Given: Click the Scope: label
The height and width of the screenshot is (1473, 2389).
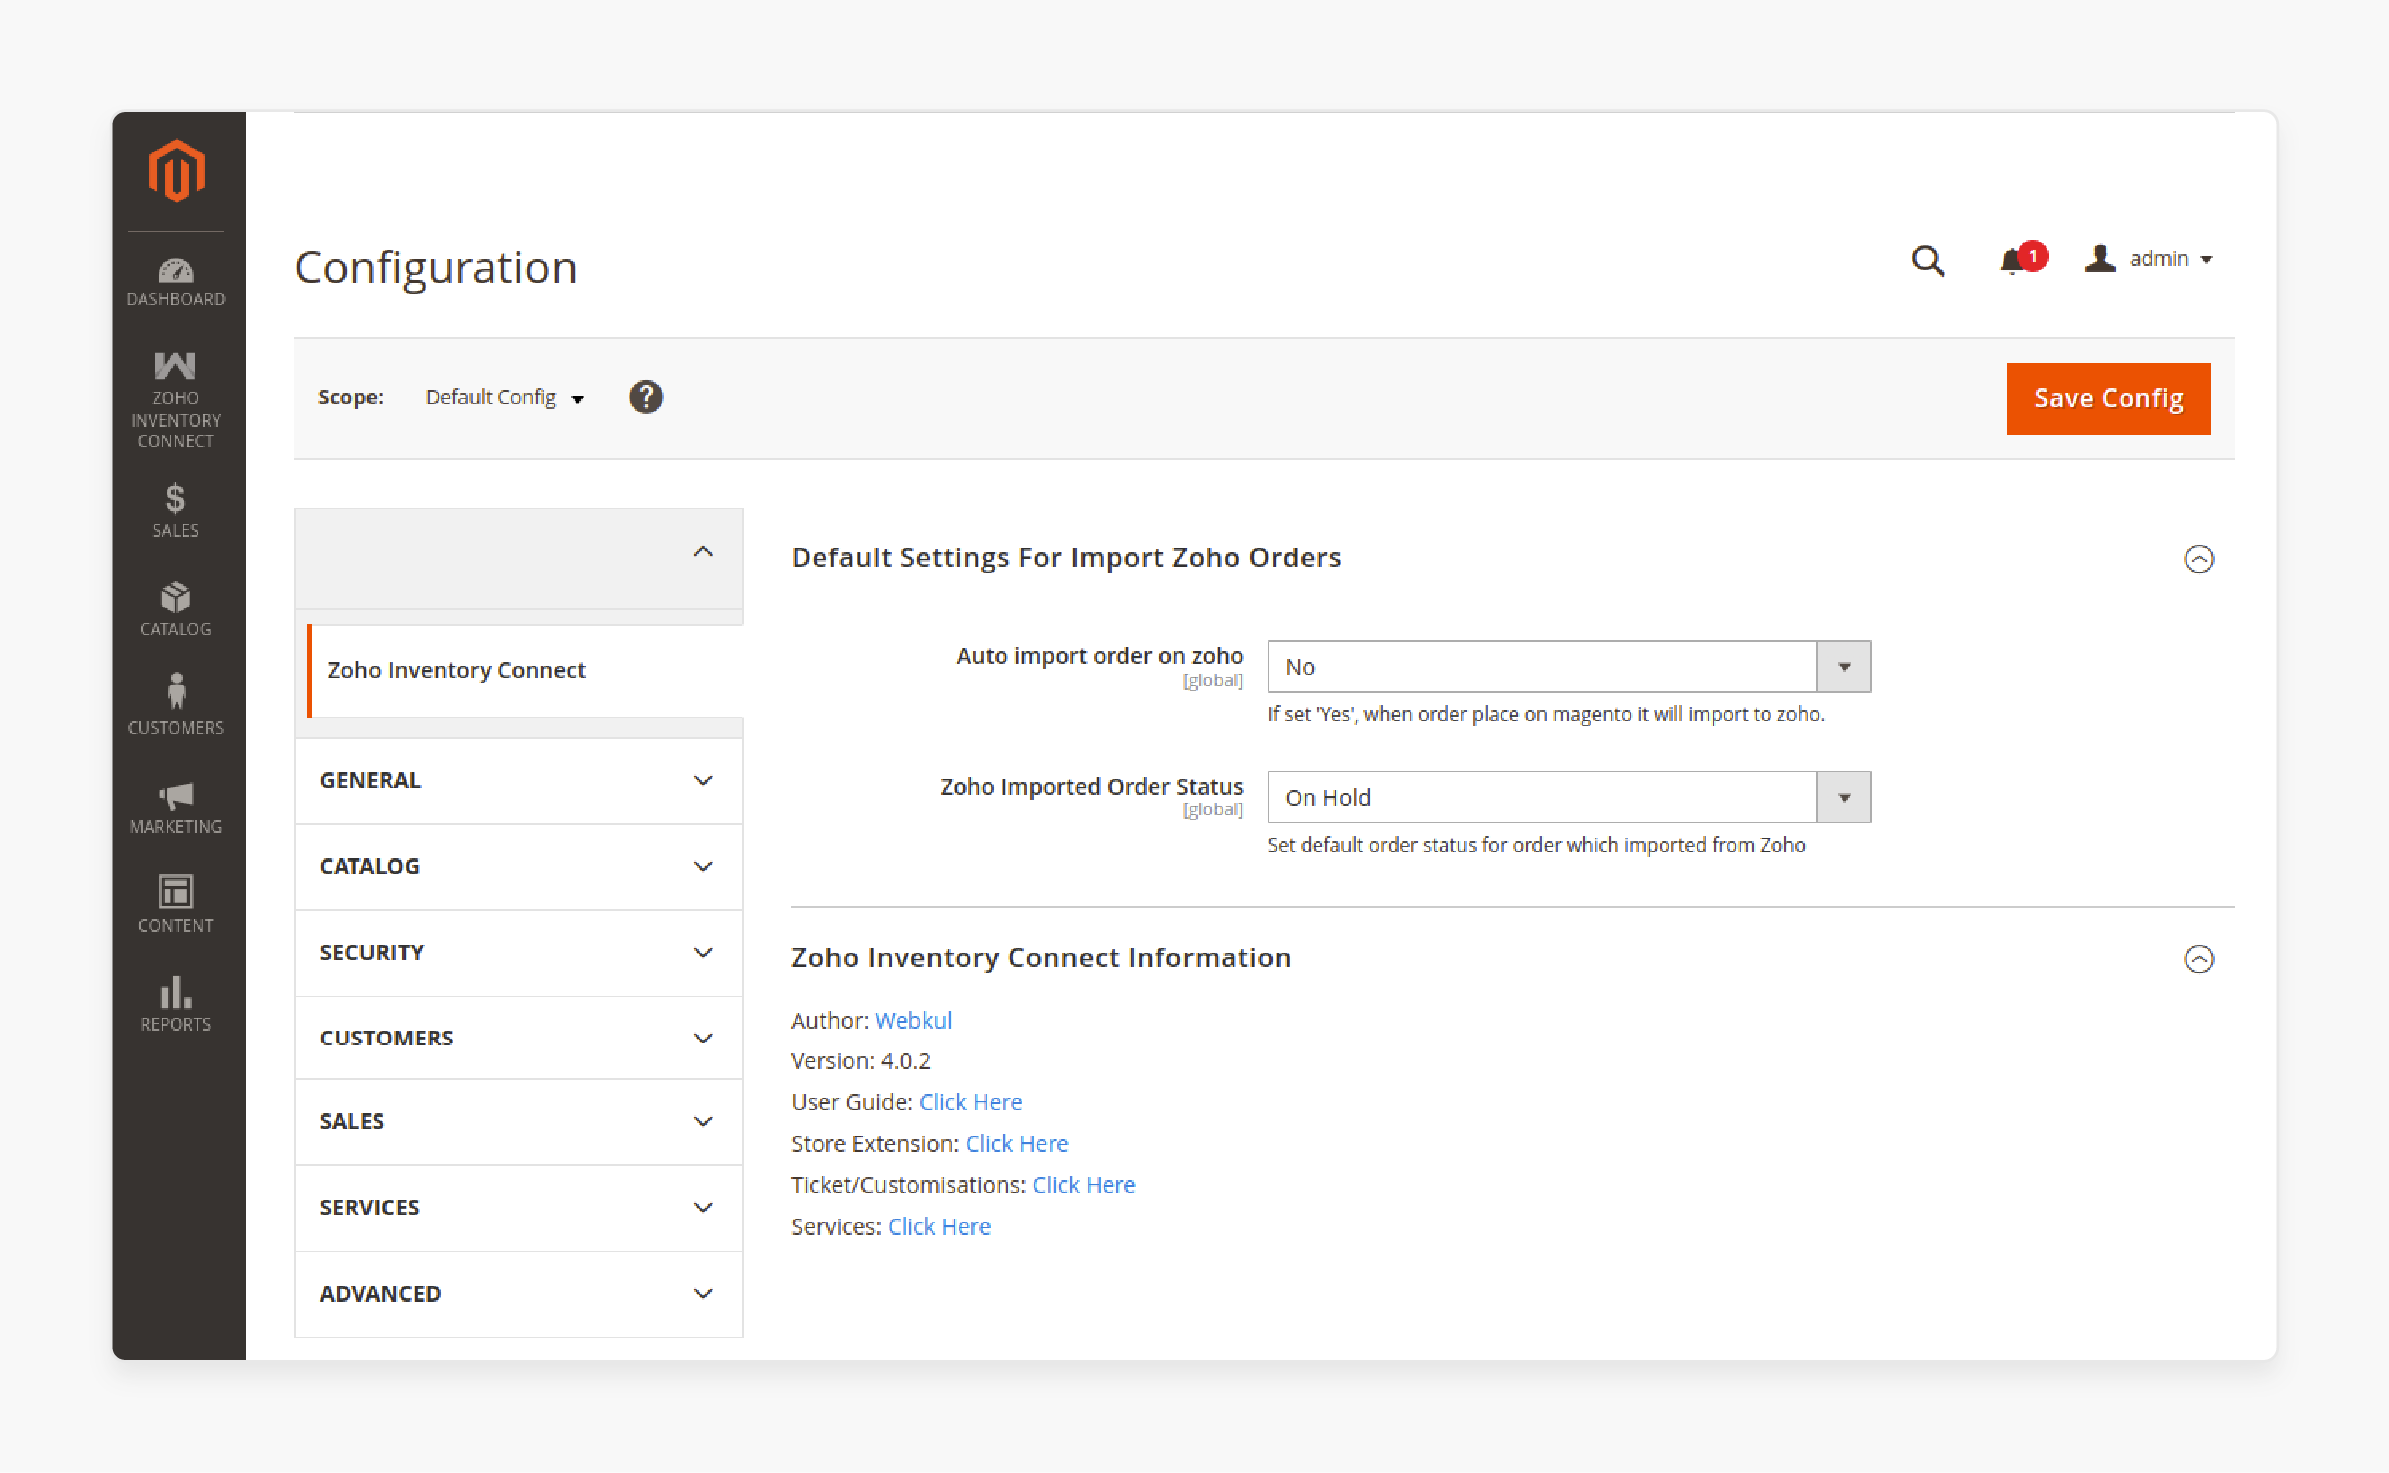Looking at the screenshot, I should (351, 397).
